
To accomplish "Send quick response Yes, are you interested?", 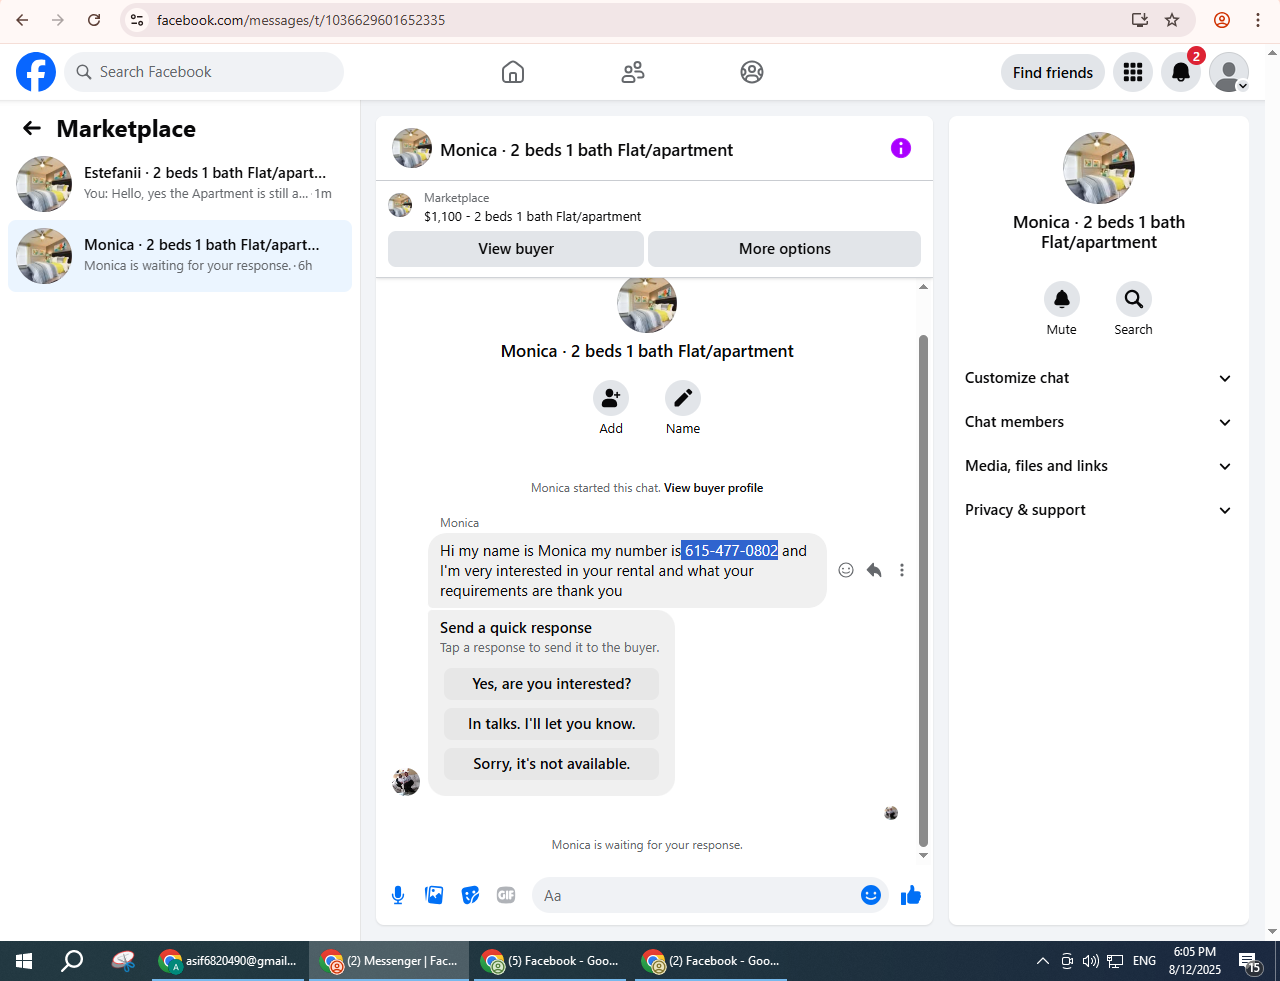I will coord(552,684).
